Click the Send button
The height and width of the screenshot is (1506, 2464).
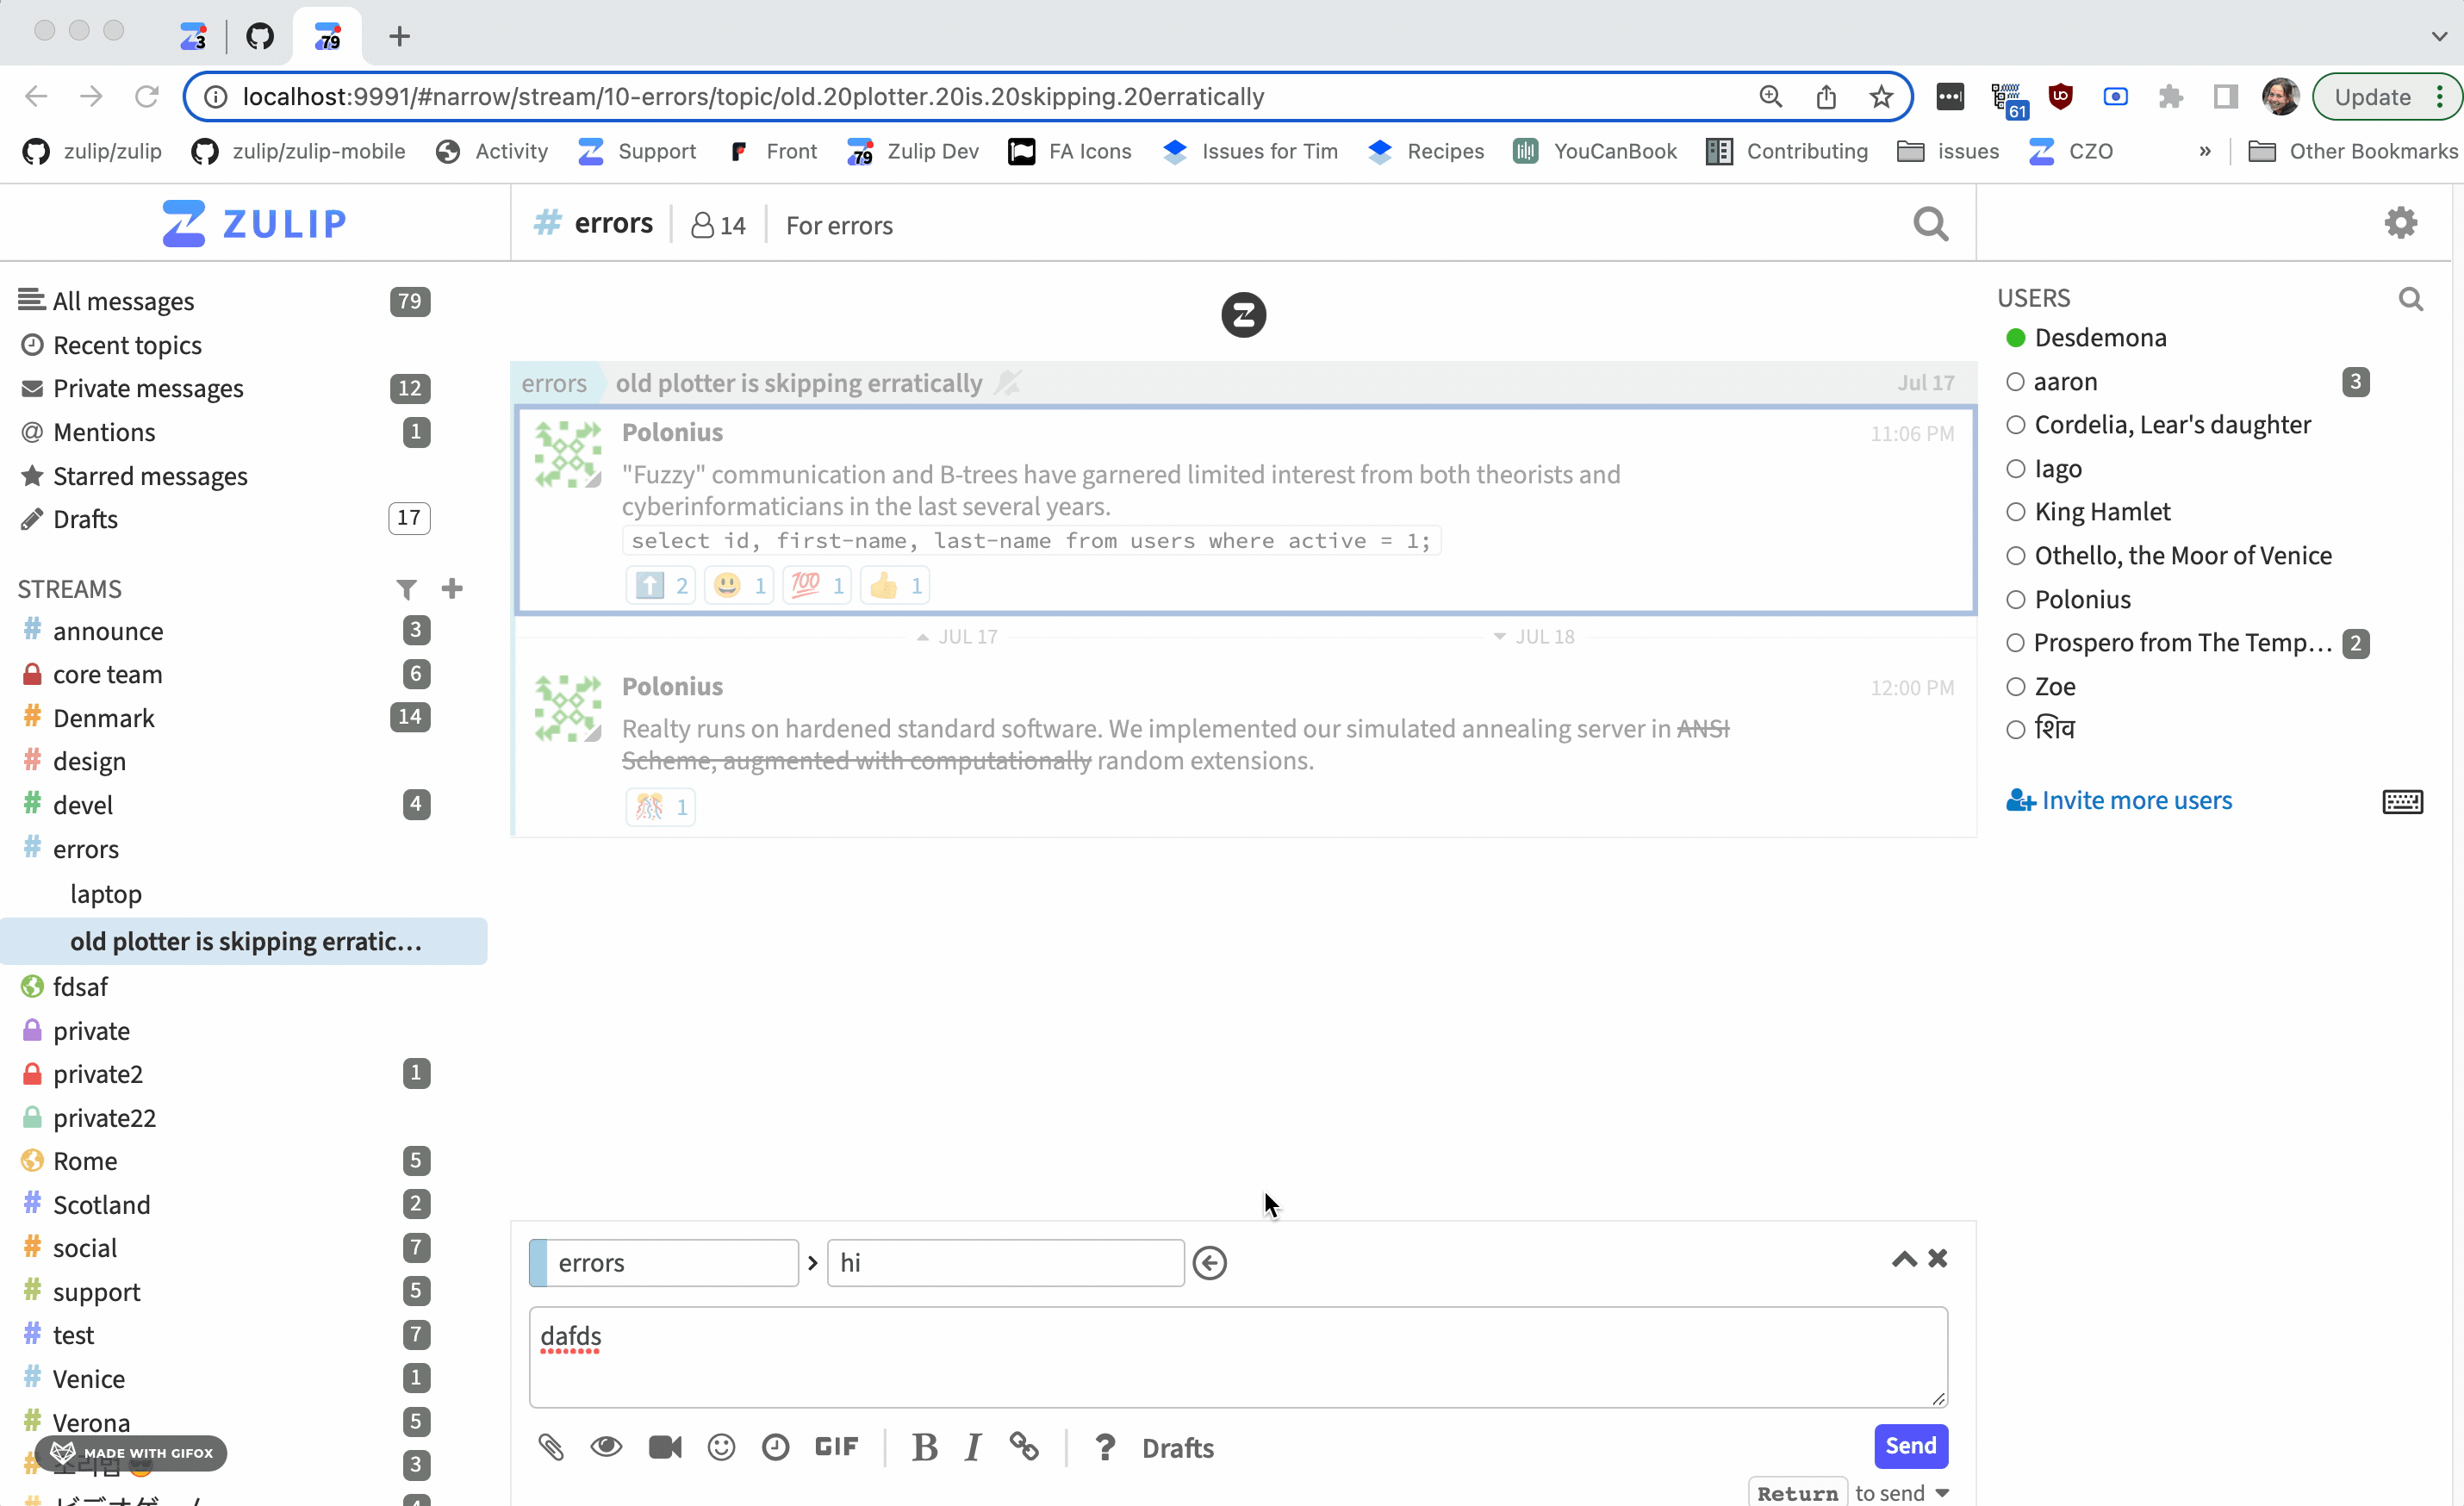[x=1910, y=1446]
